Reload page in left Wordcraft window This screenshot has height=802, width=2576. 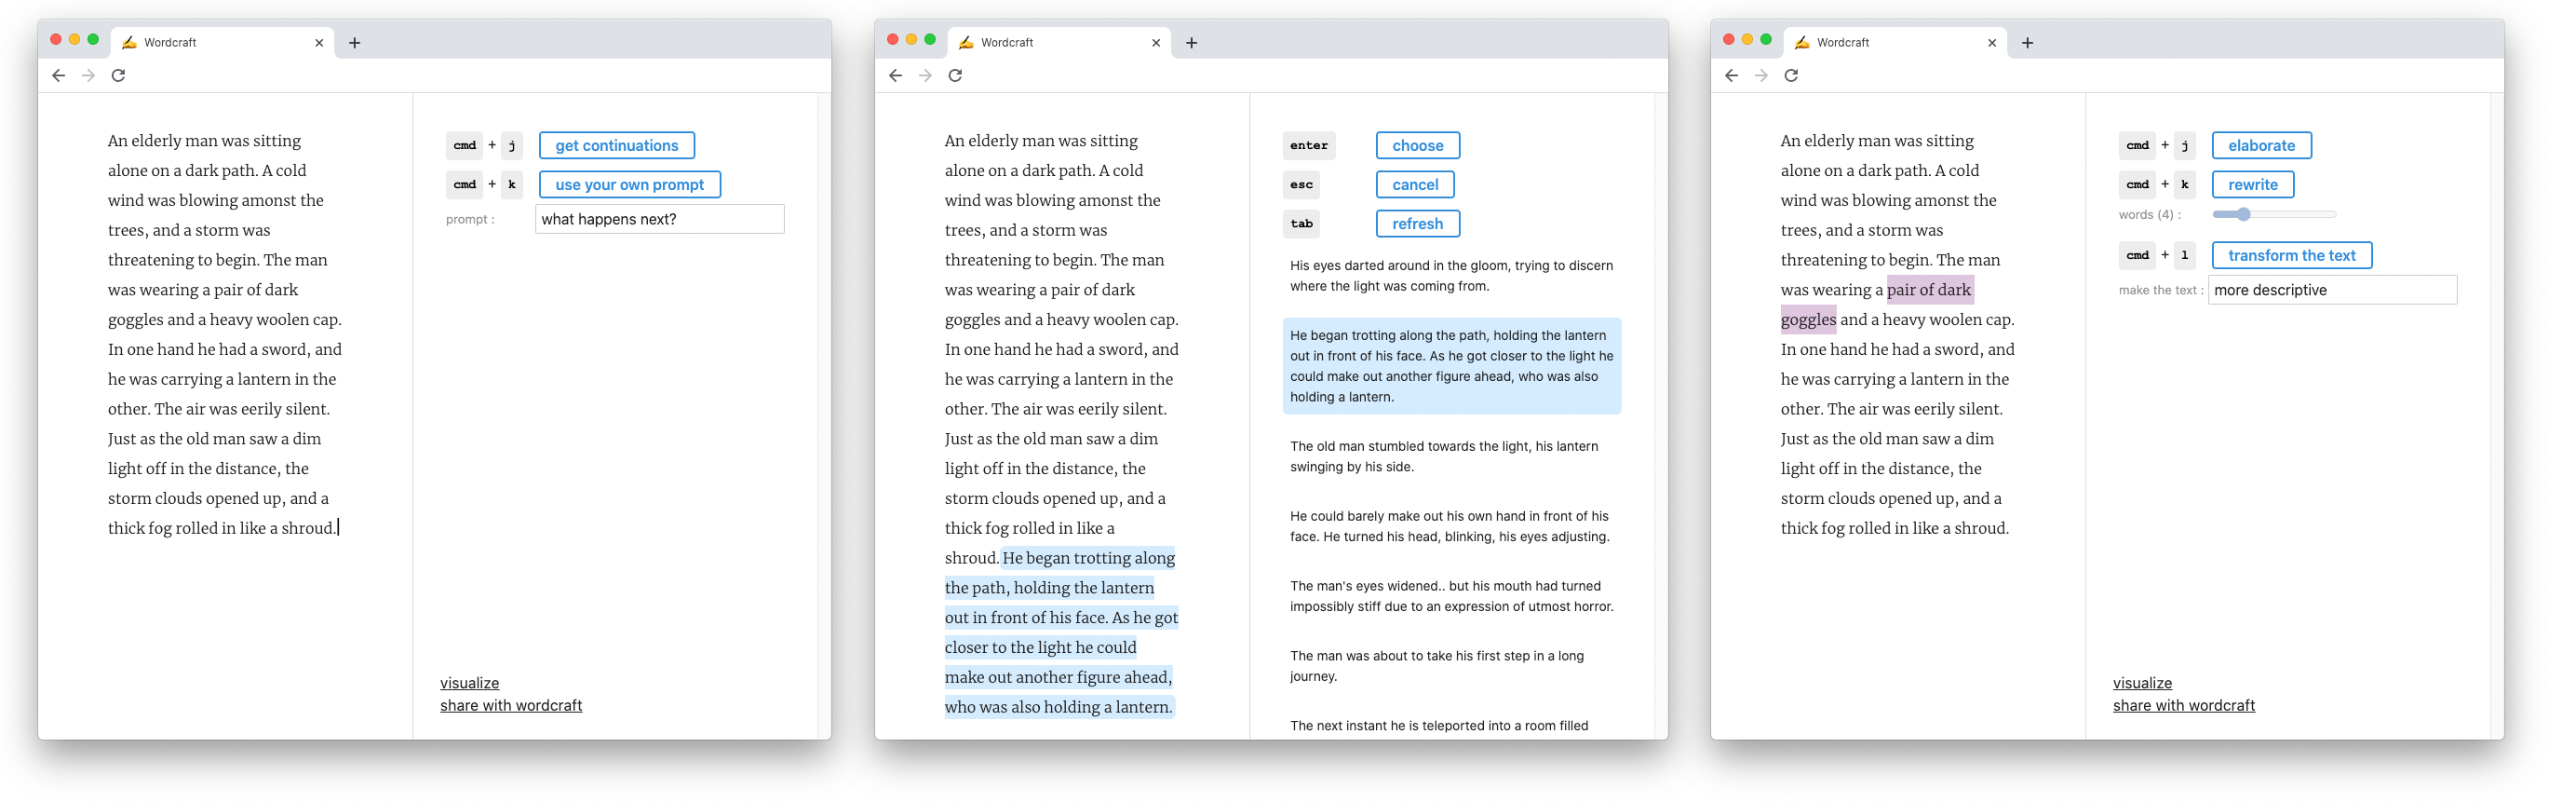pos(118,76)
